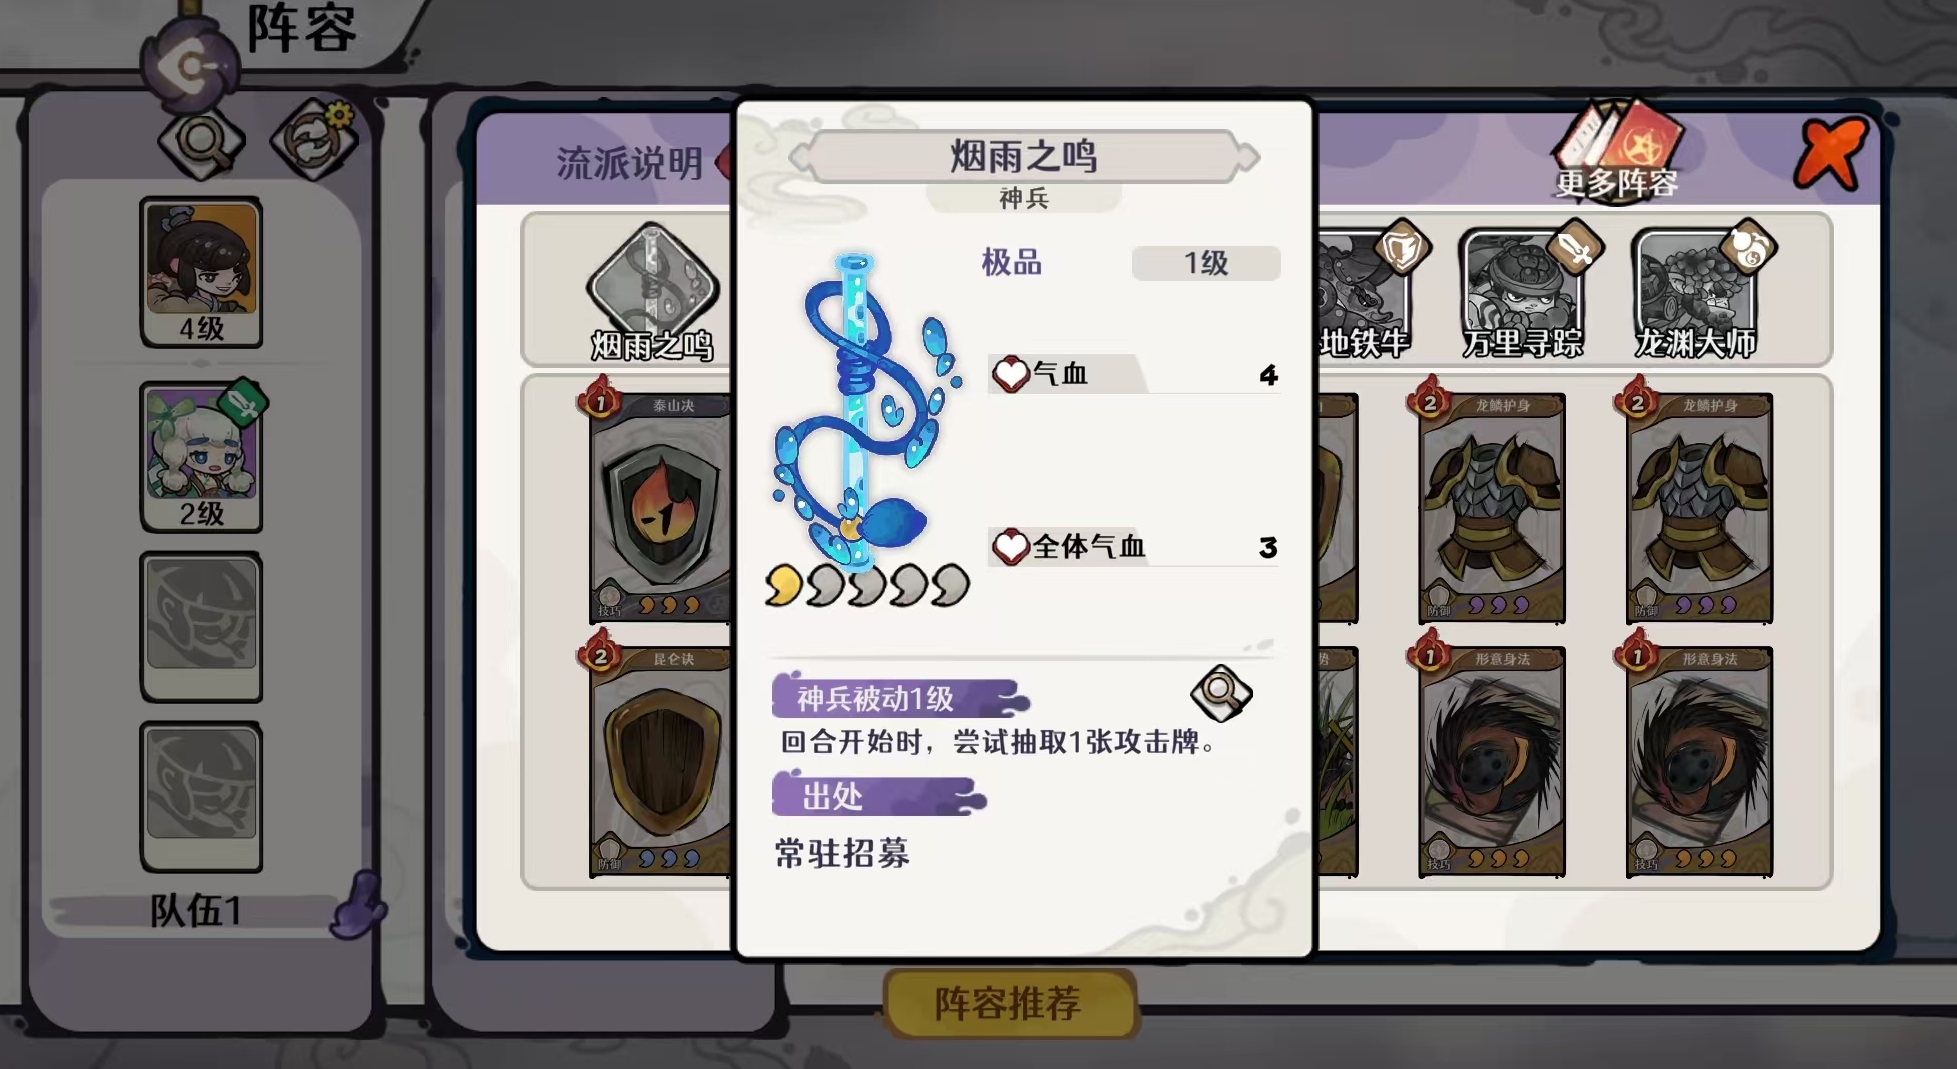
Task: Open the team settings gear icon
Action: (315, 139)
